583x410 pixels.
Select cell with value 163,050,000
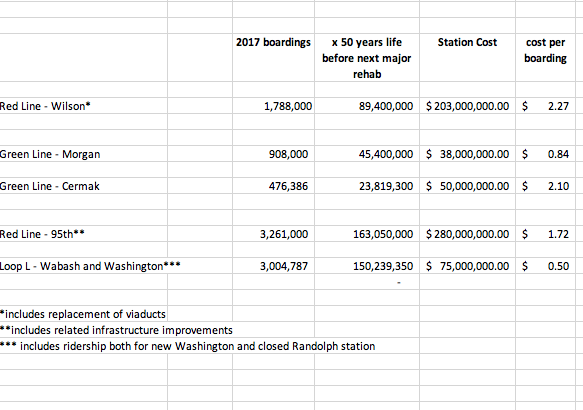(367, 234)
